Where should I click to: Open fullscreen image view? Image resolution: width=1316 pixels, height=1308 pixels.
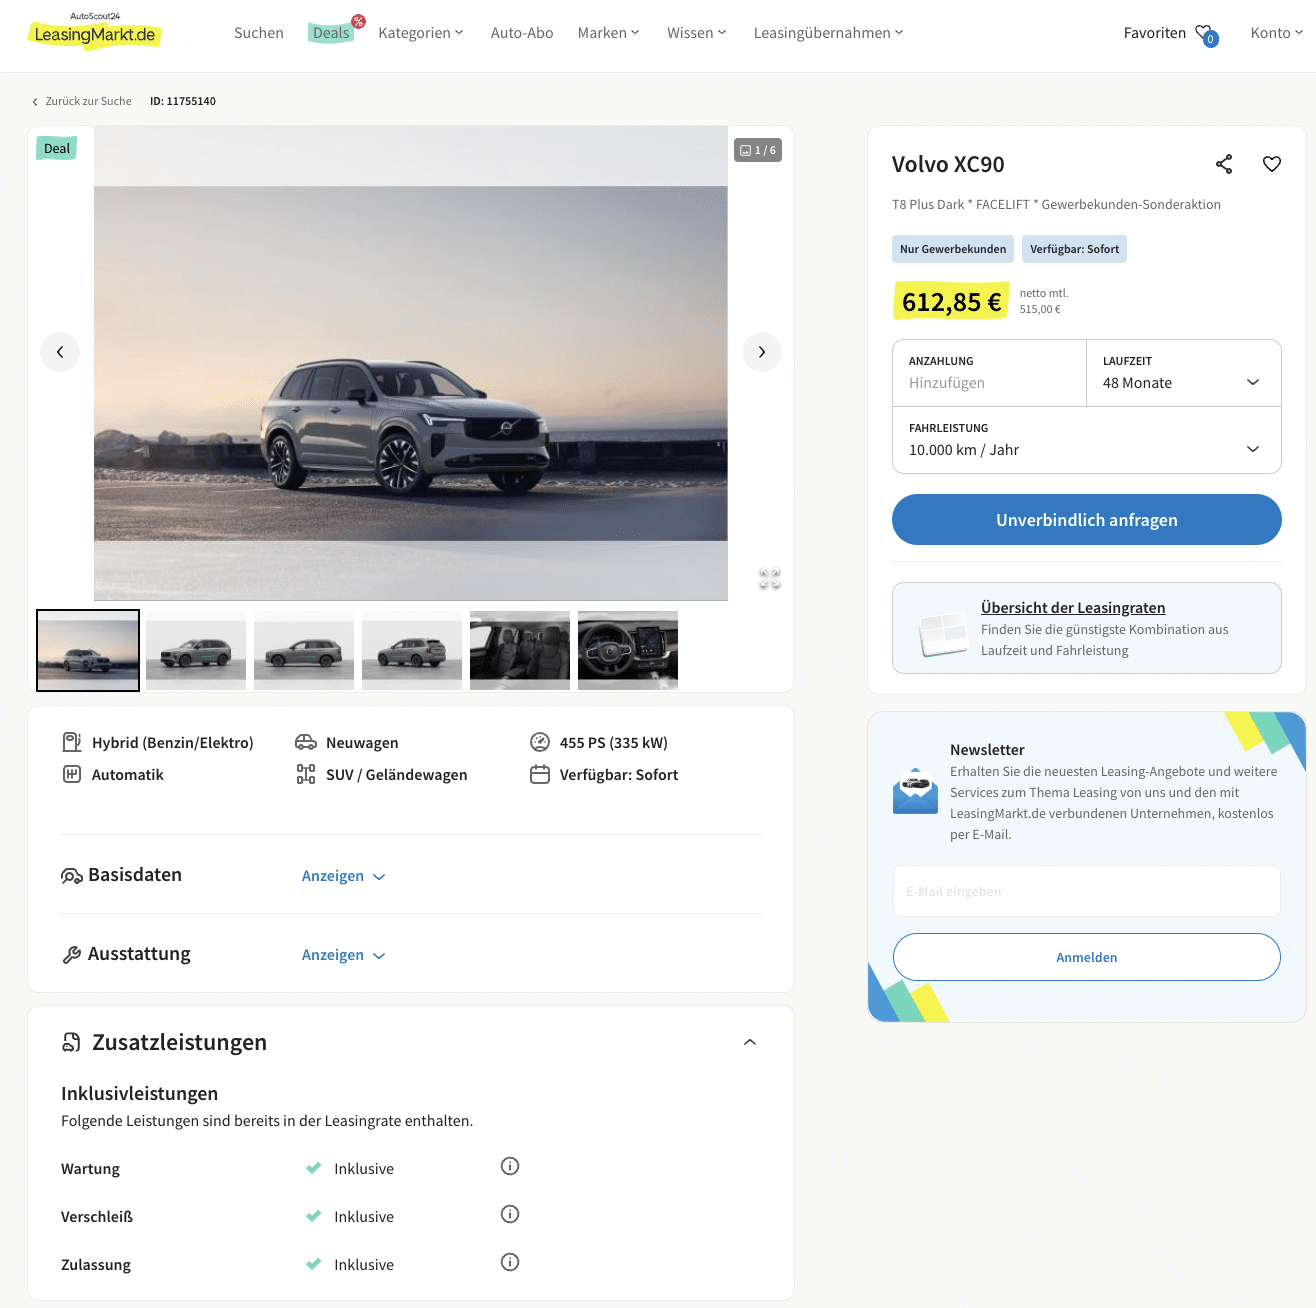[x=769, y=578]
